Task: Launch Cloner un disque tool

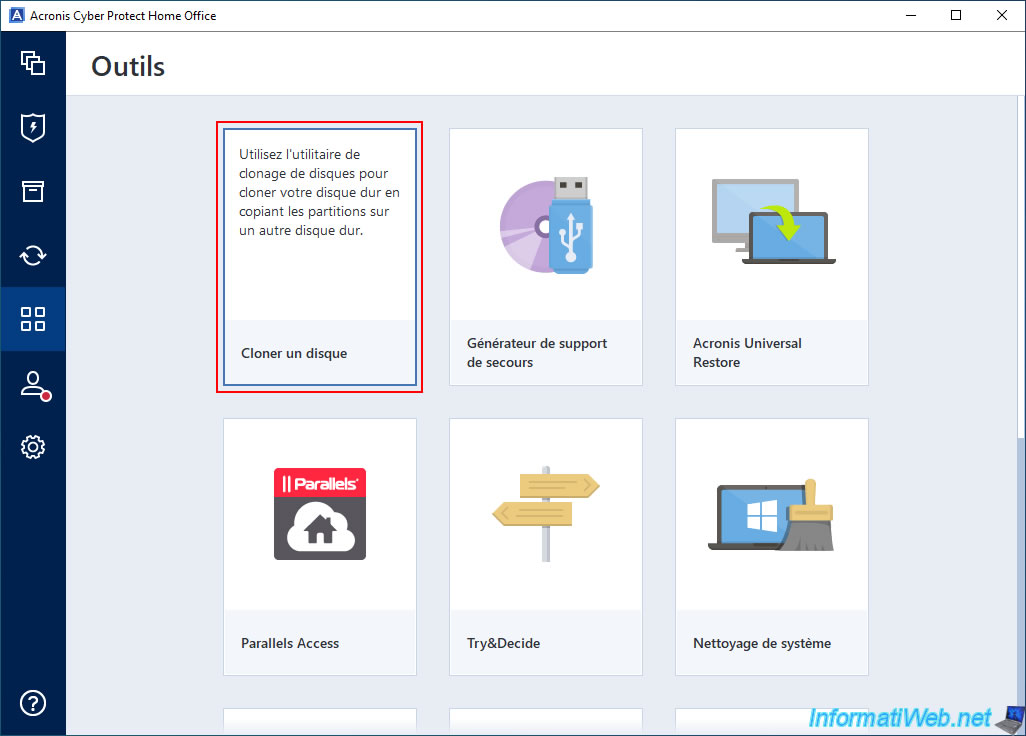Action: pos(294,353)
